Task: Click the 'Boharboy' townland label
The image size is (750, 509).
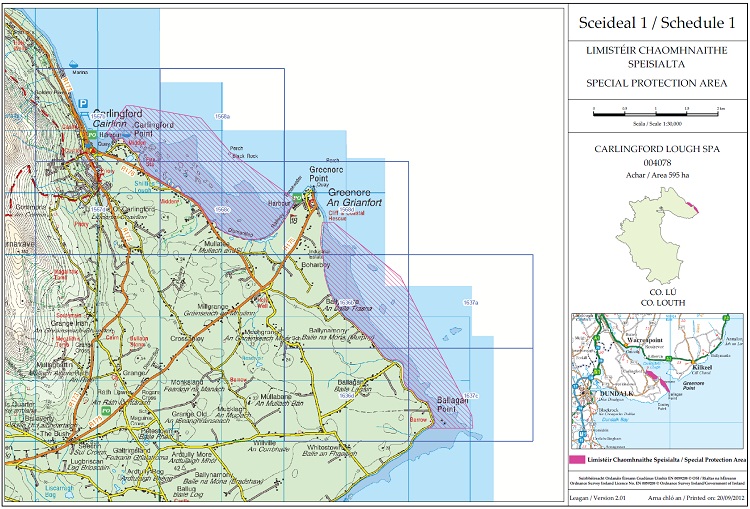Action: pos(314,264)
